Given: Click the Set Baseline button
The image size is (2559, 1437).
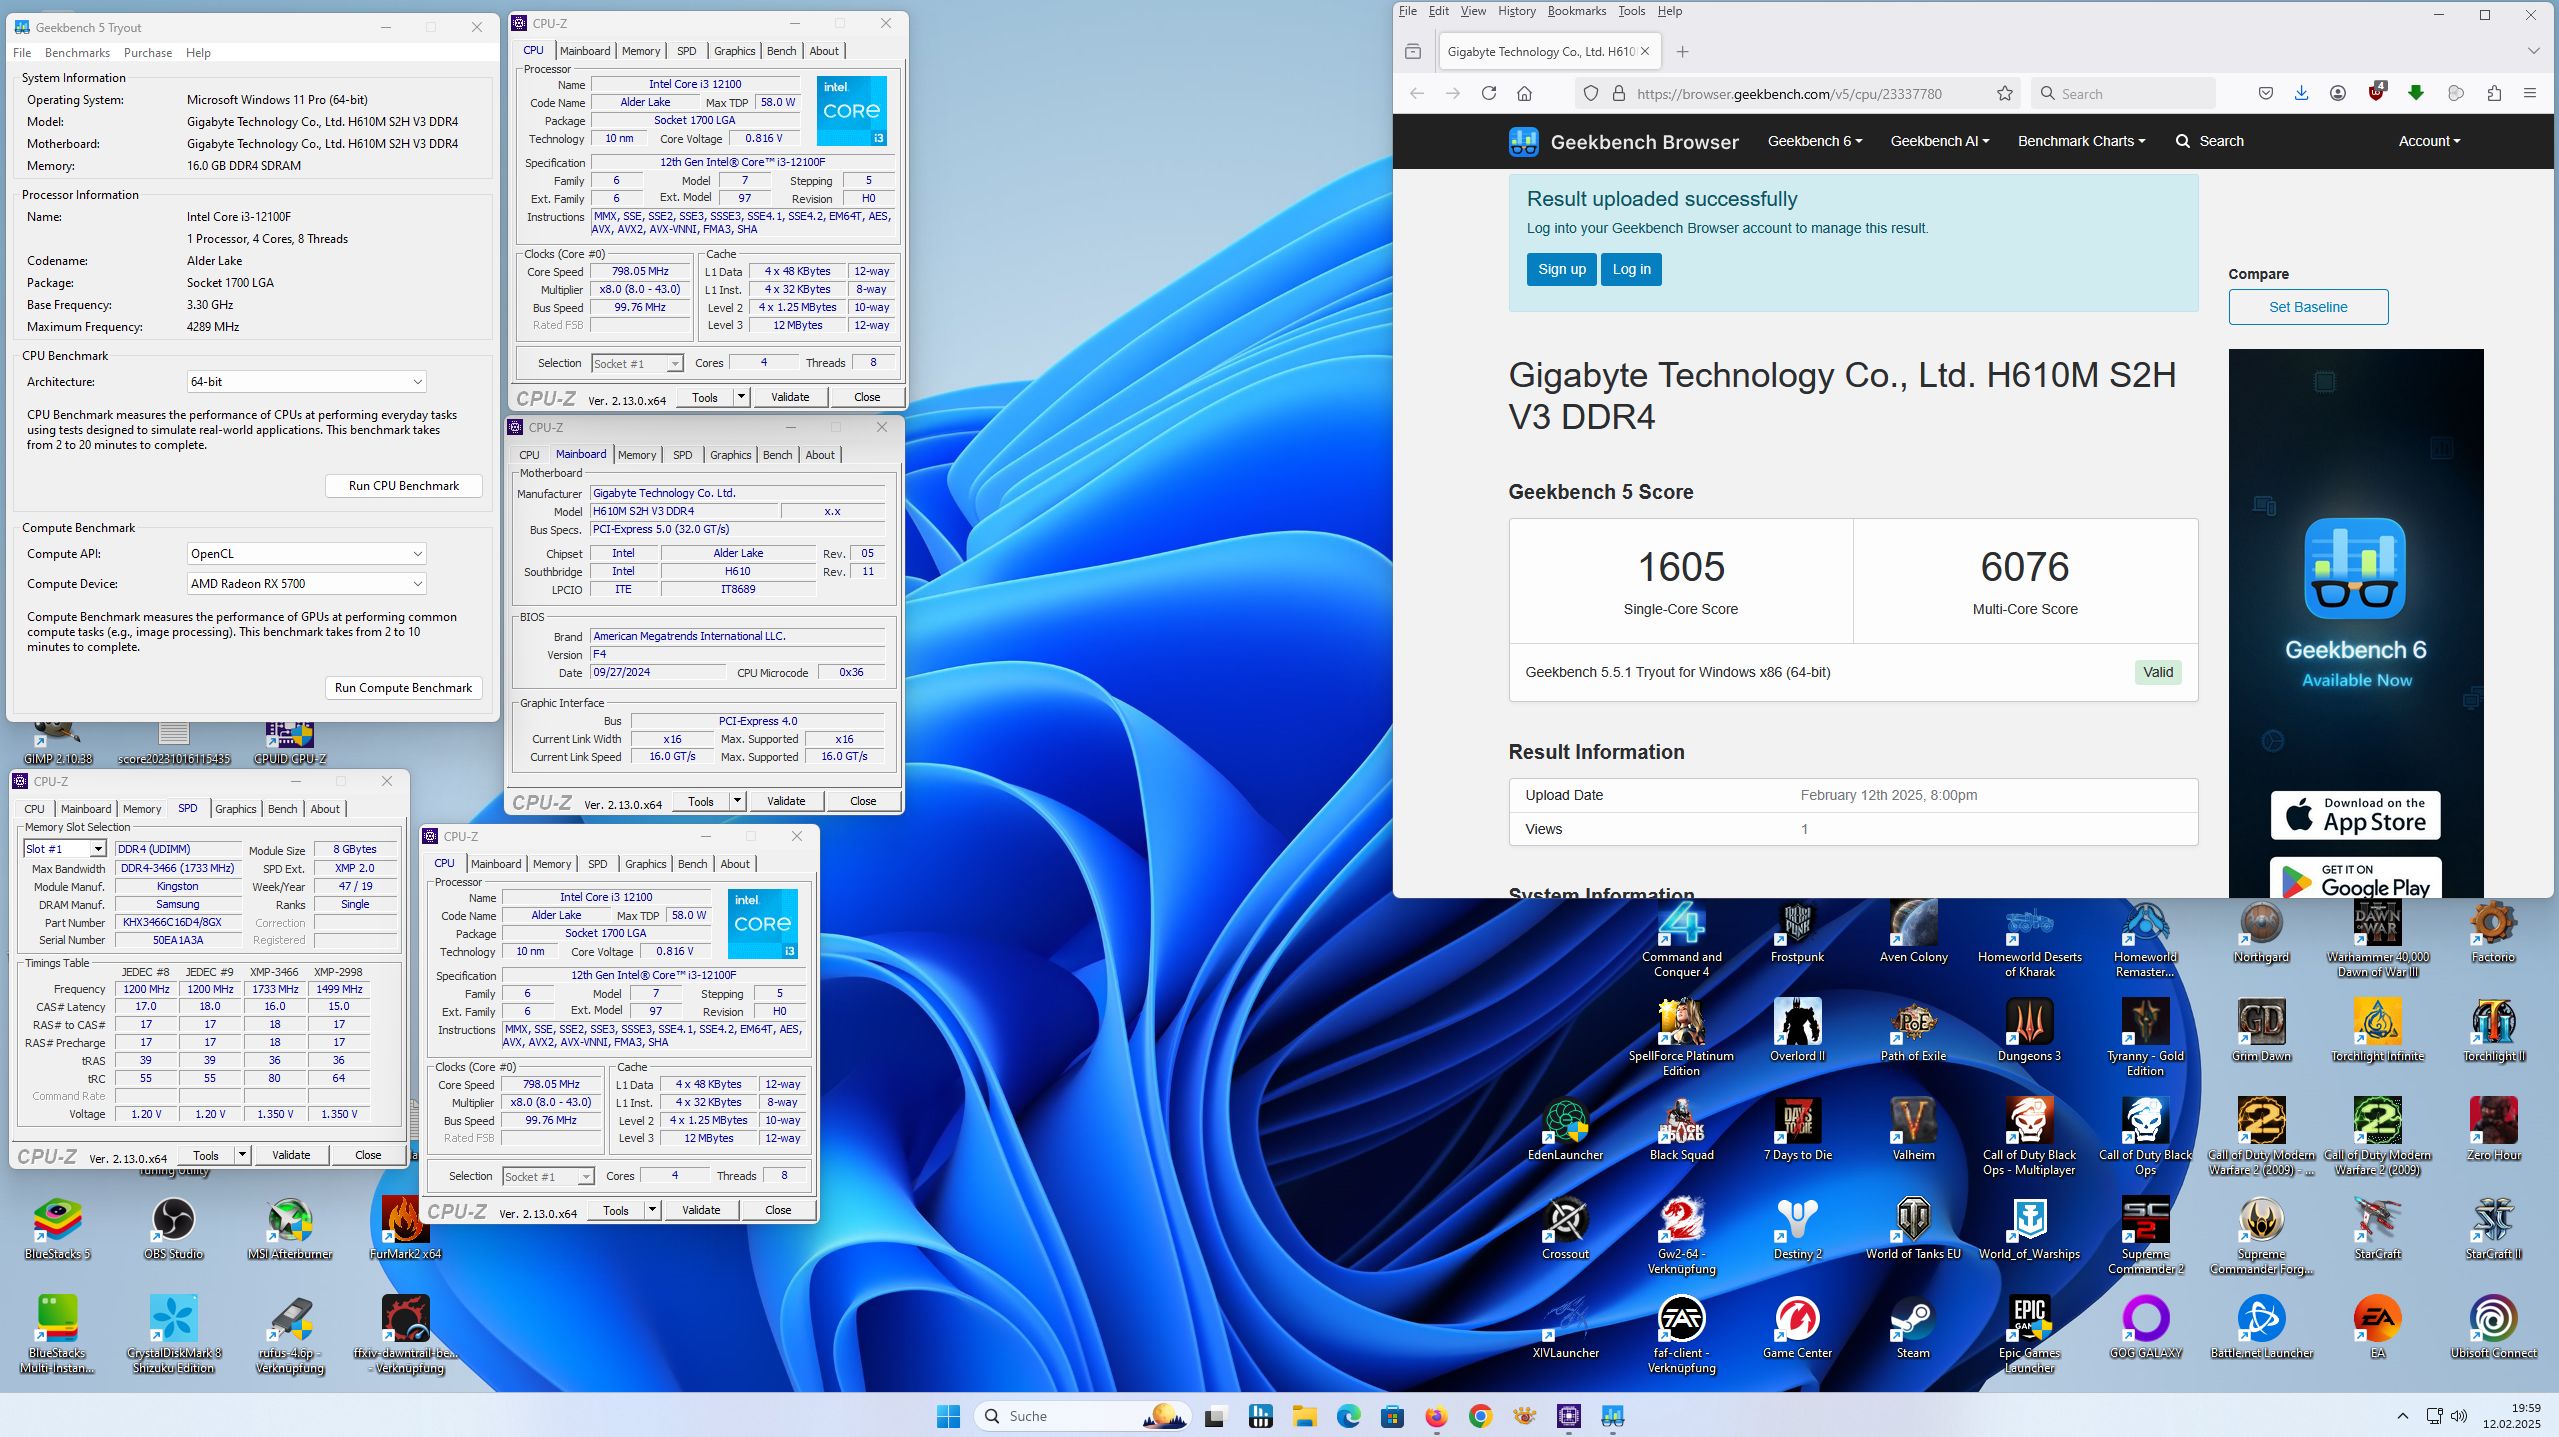Looking at the screenshot, I should point(2307,307).
